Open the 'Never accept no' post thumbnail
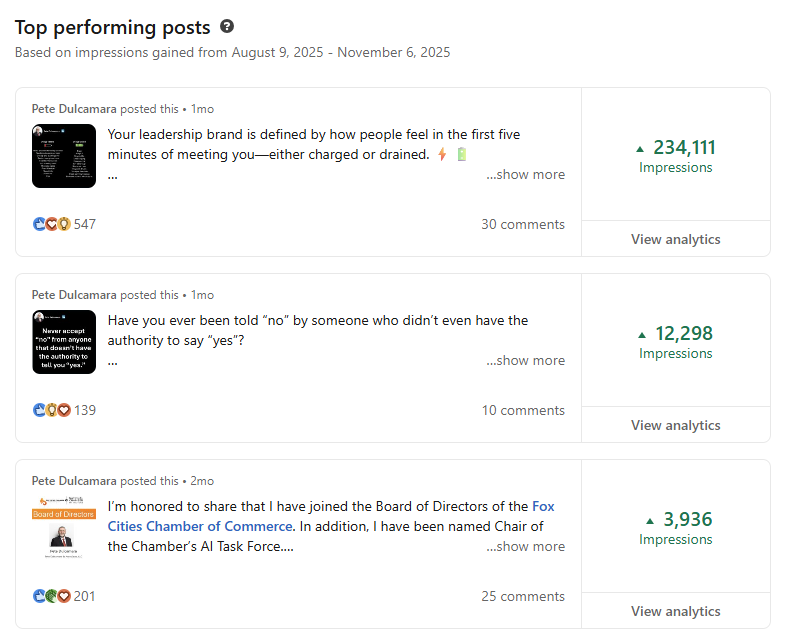Viewport: 789px width, 638px height. pos(64,342)
